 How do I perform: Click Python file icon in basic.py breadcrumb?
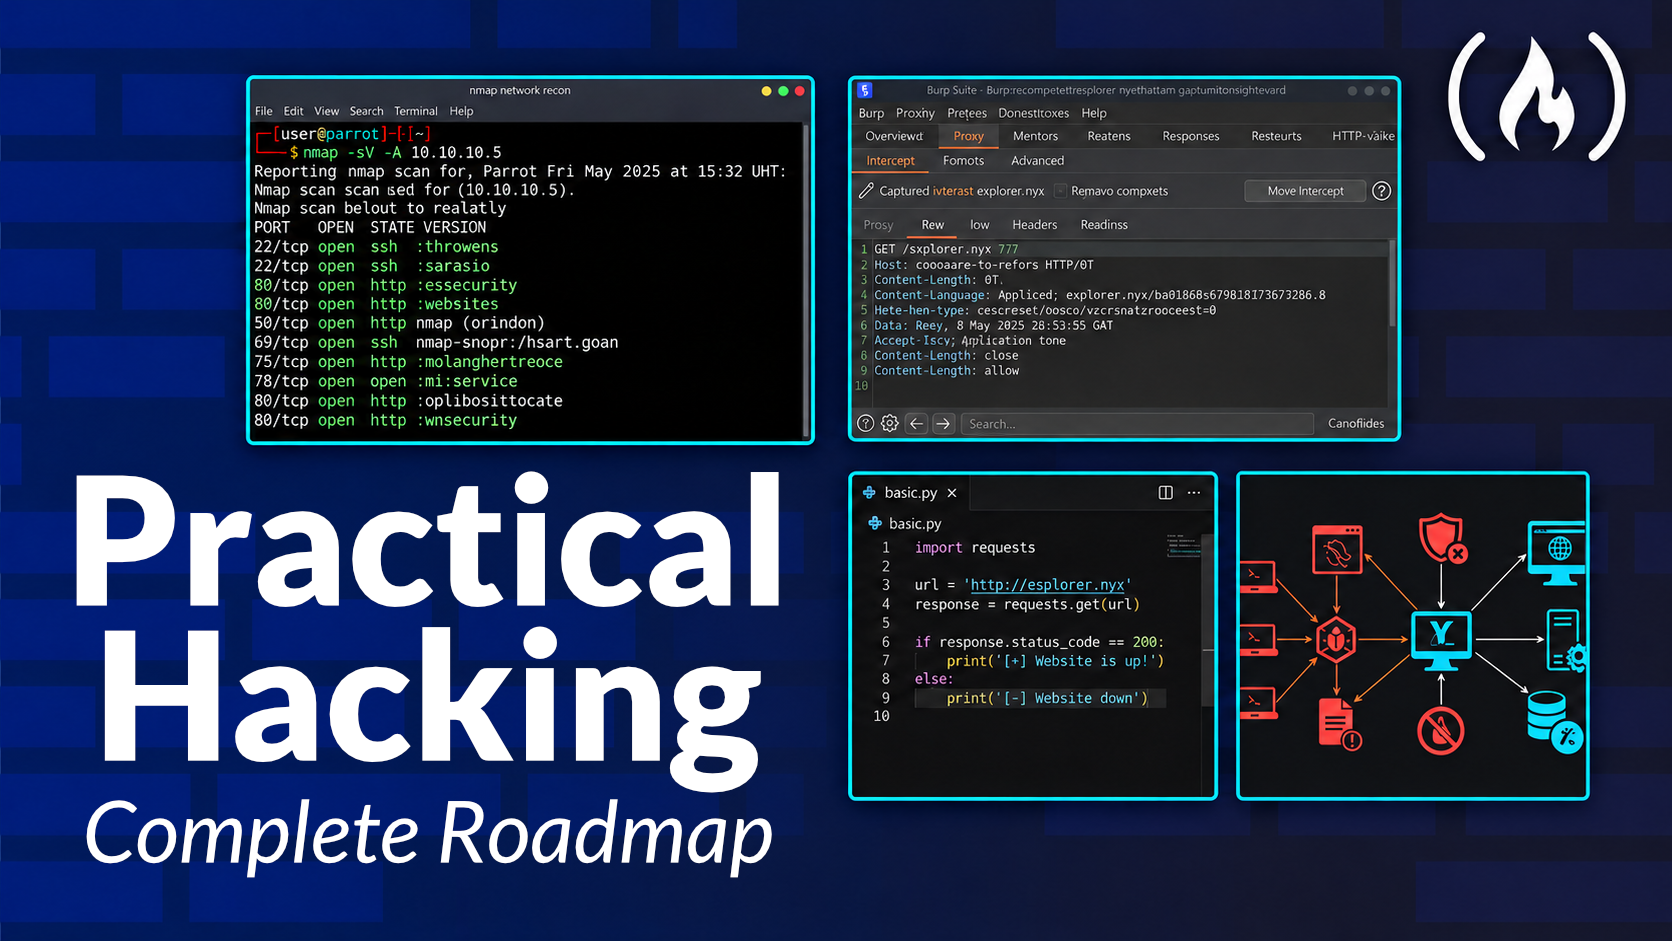pos(875,523)
